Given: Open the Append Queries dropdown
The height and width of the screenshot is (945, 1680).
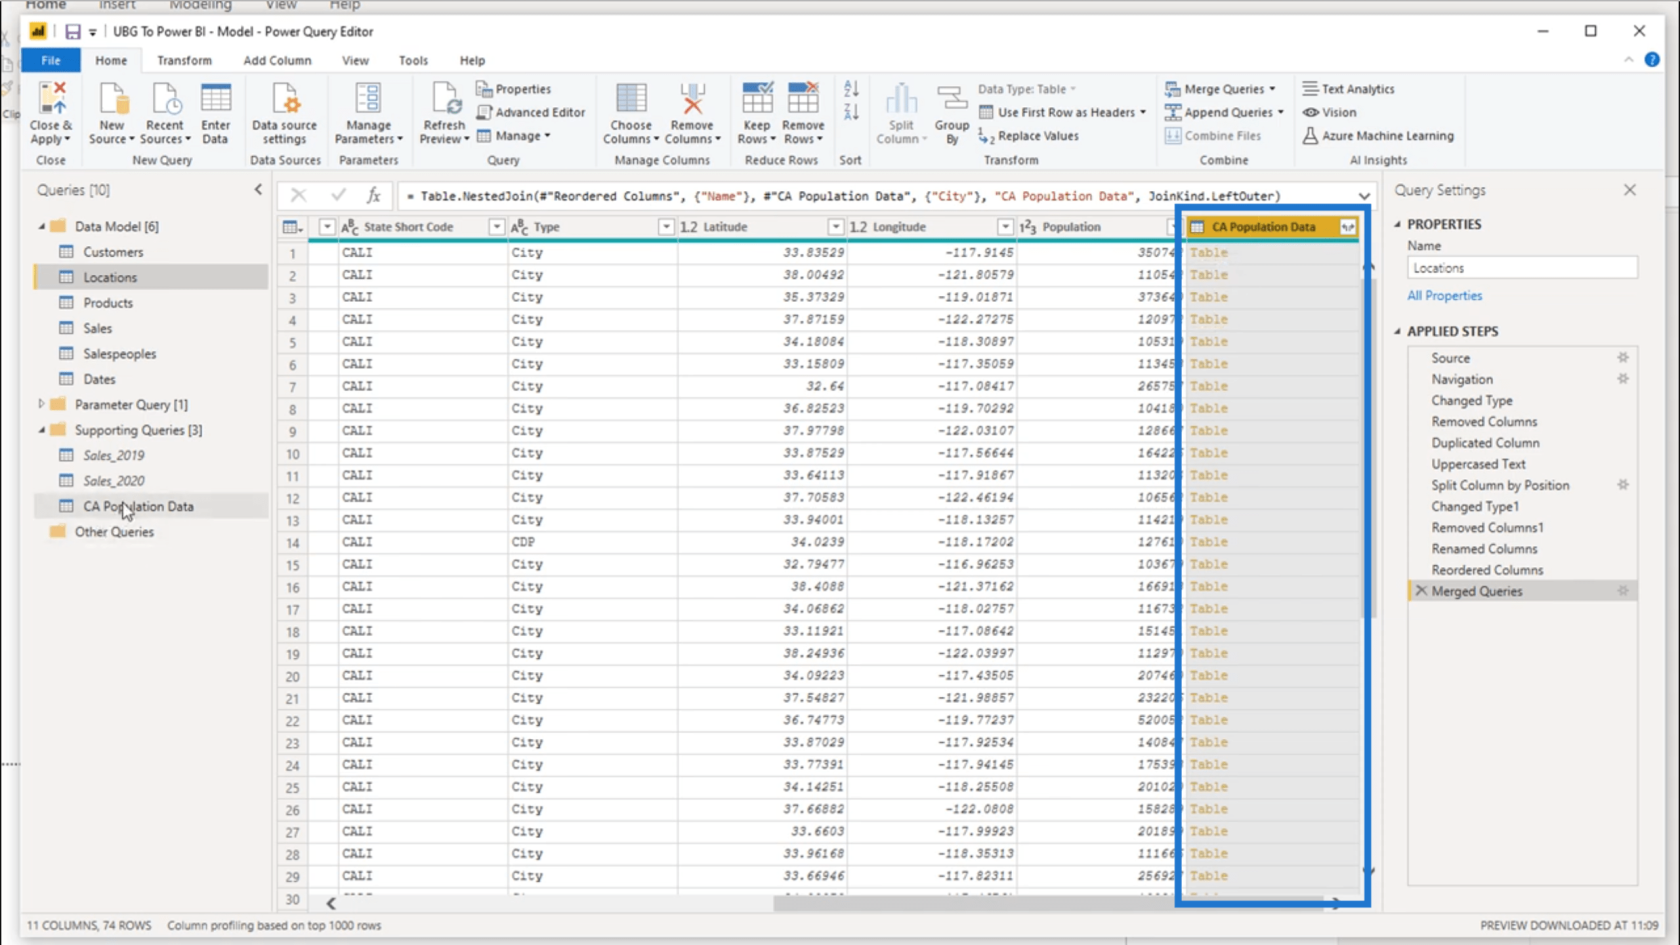Looking at the screenshot, I should tap(1280, 112).
